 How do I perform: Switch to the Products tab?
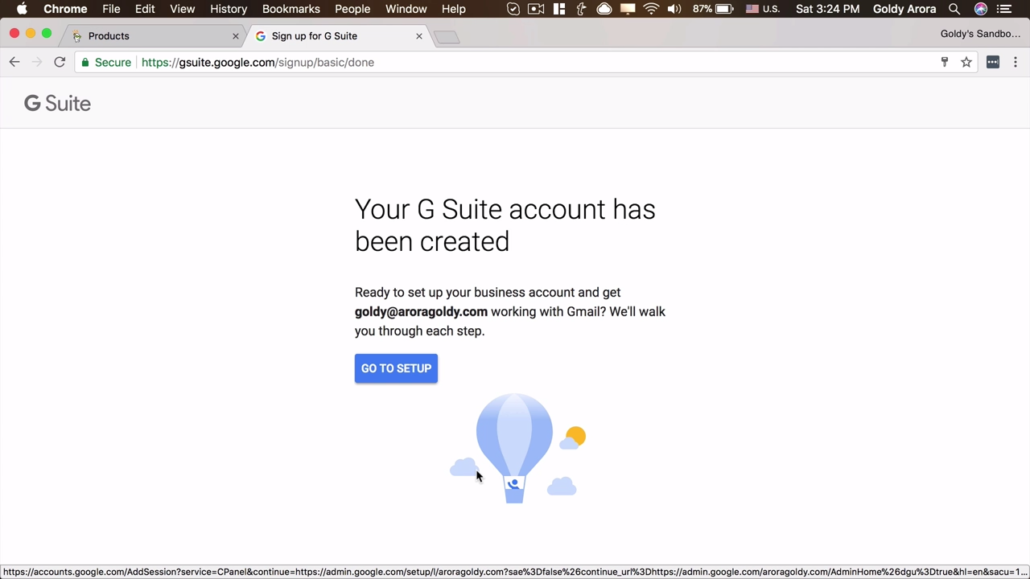tap(152, 36)
